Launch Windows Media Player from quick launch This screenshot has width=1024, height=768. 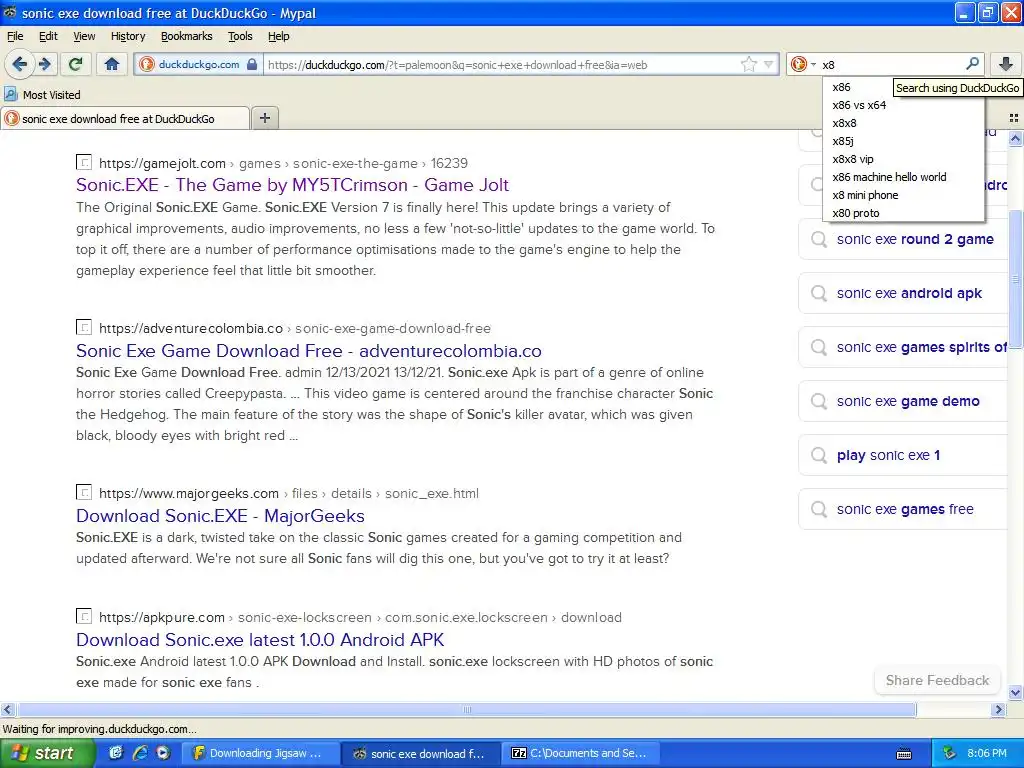163,753
